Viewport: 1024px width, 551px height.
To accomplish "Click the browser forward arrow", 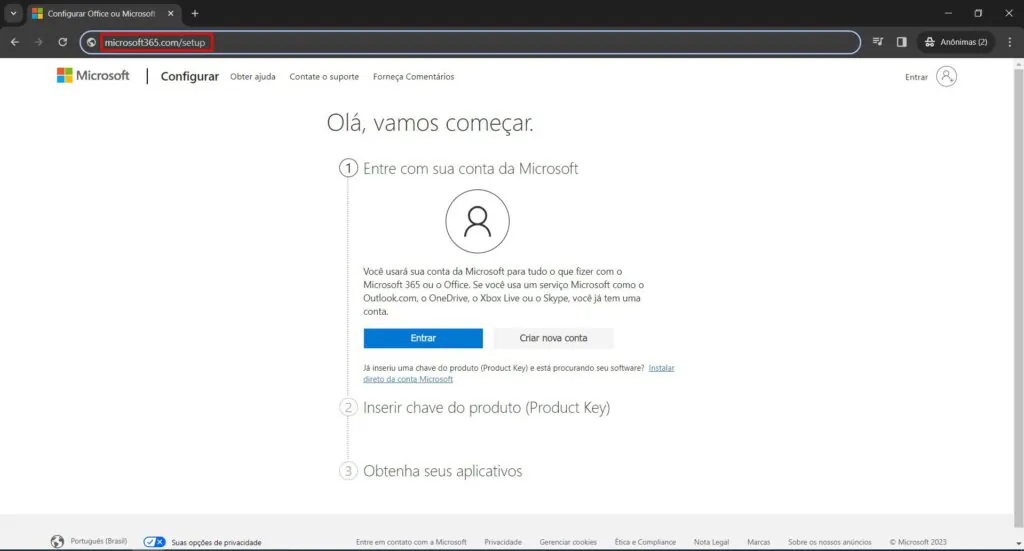I will tap(39, 42).
